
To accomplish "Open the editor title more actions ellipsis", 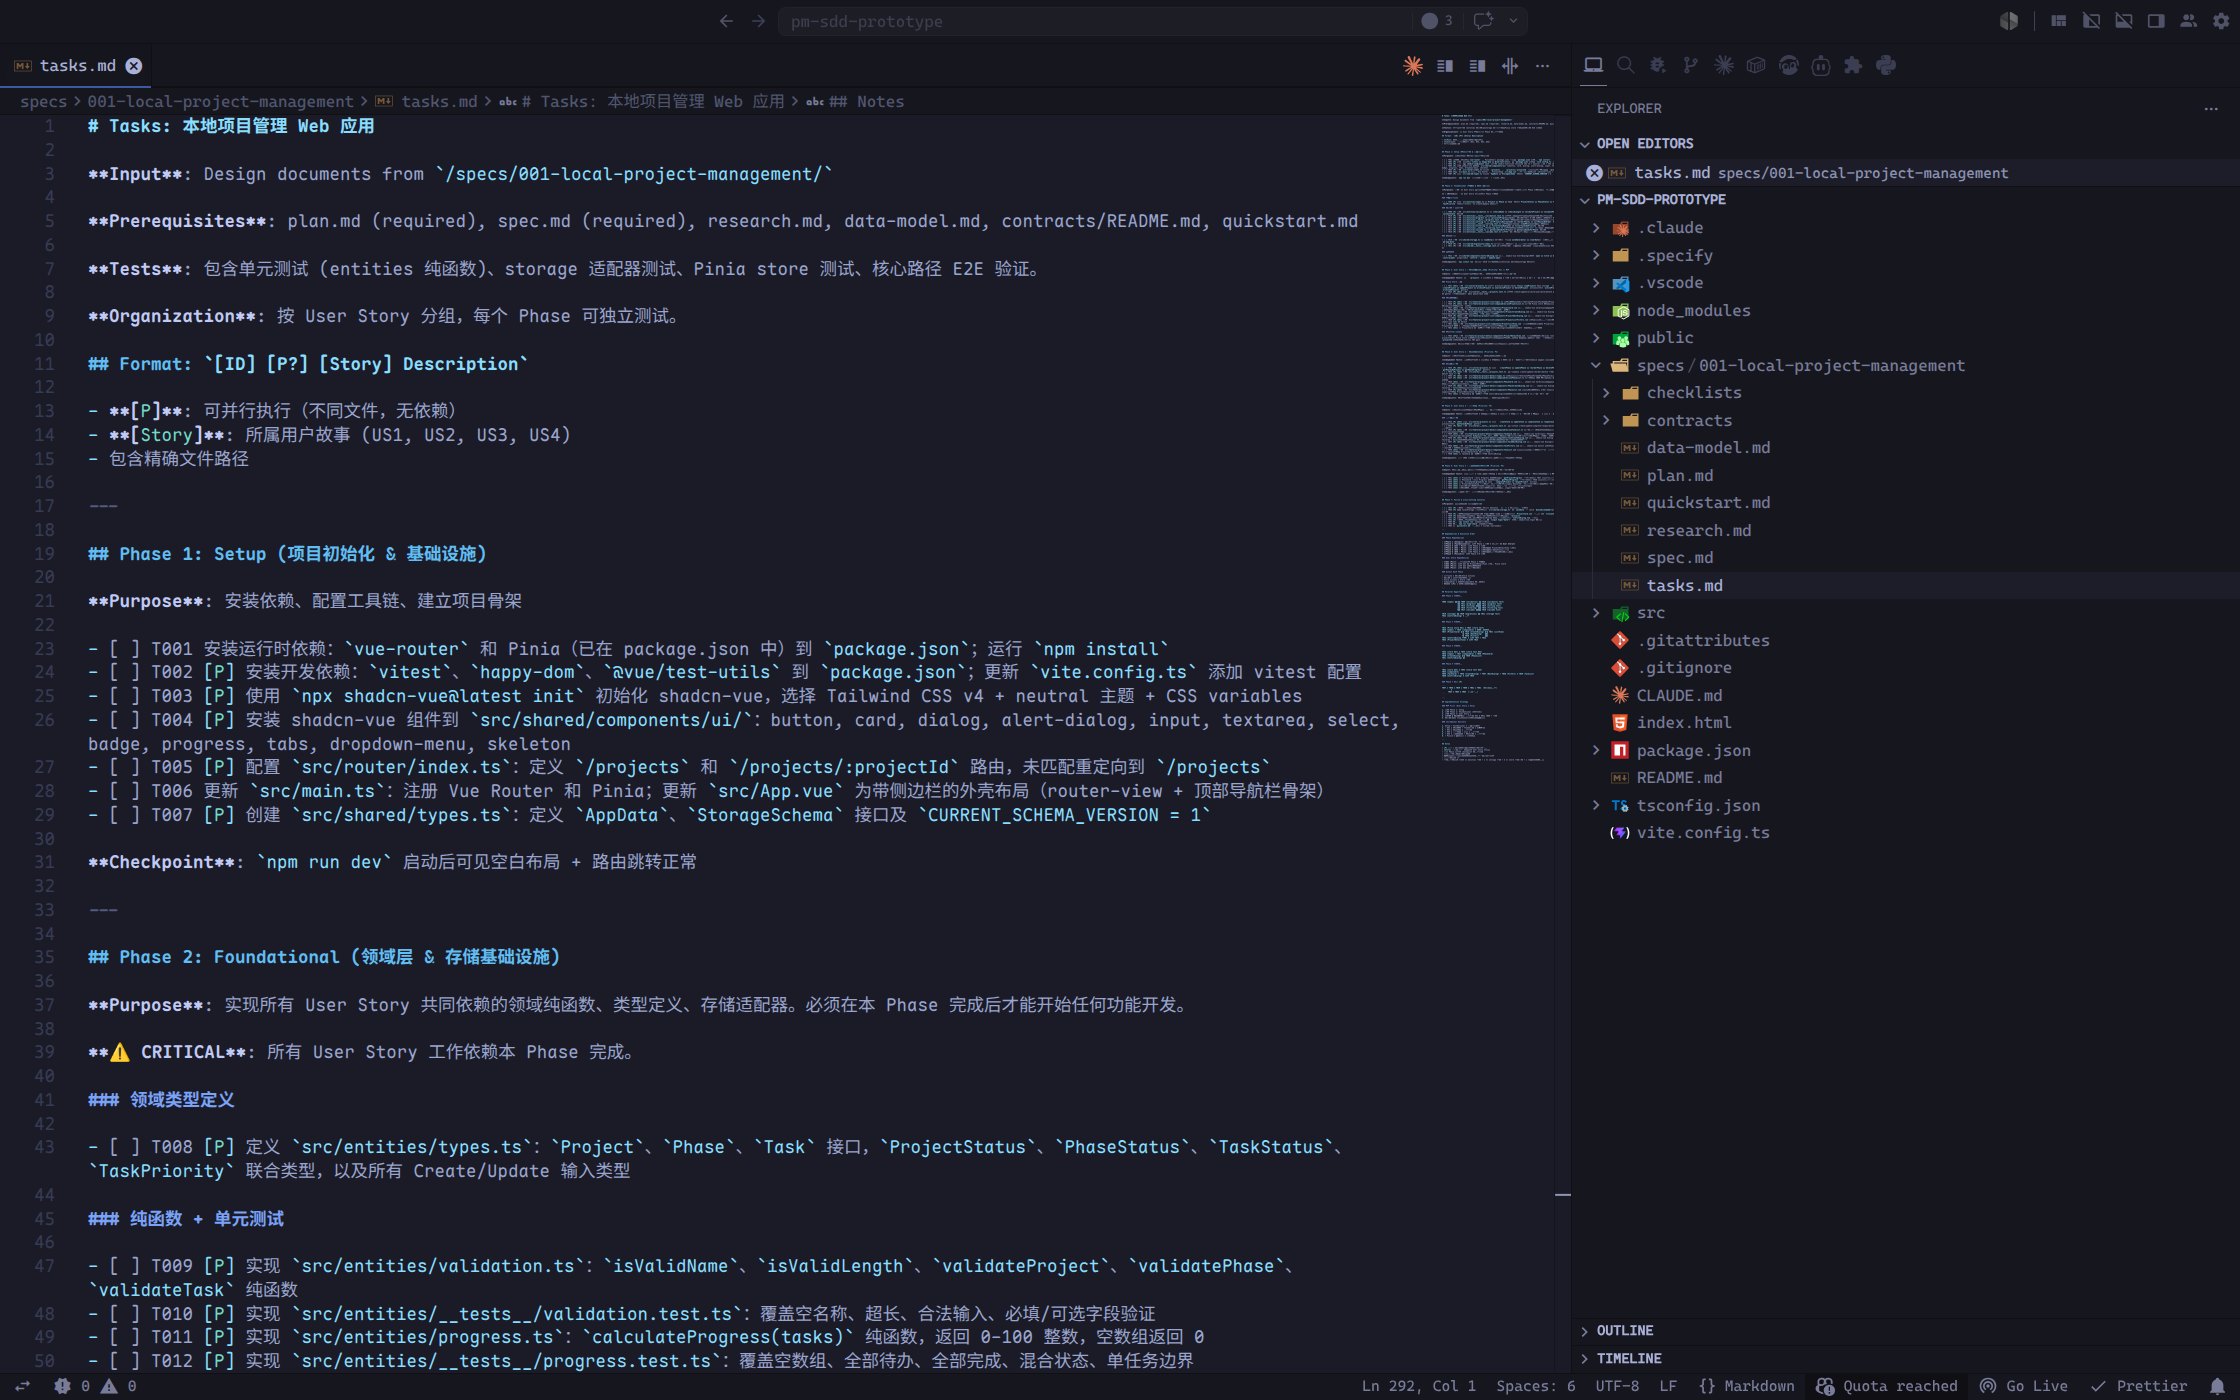I will (1543, 66).
